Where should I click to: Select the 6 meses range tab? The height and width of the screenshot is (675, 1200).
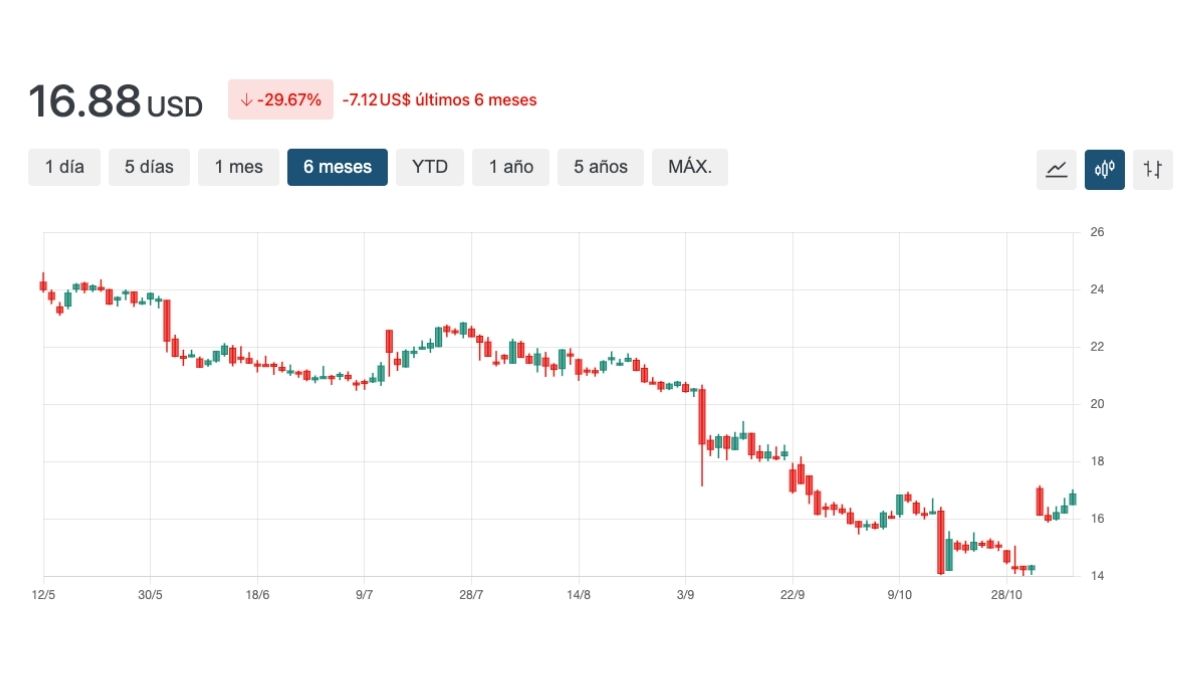click(x=337, y=167)
